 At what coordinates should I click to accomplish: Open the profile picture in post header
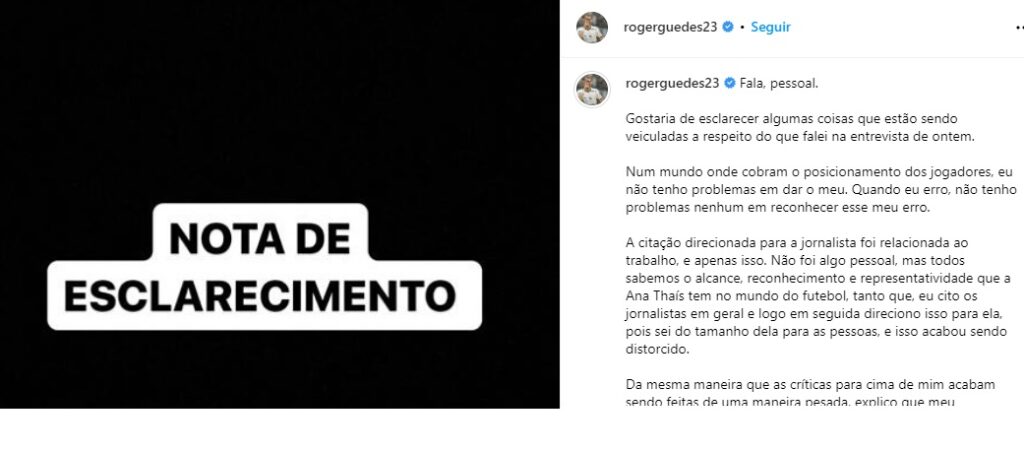click(x=592, y=27)
